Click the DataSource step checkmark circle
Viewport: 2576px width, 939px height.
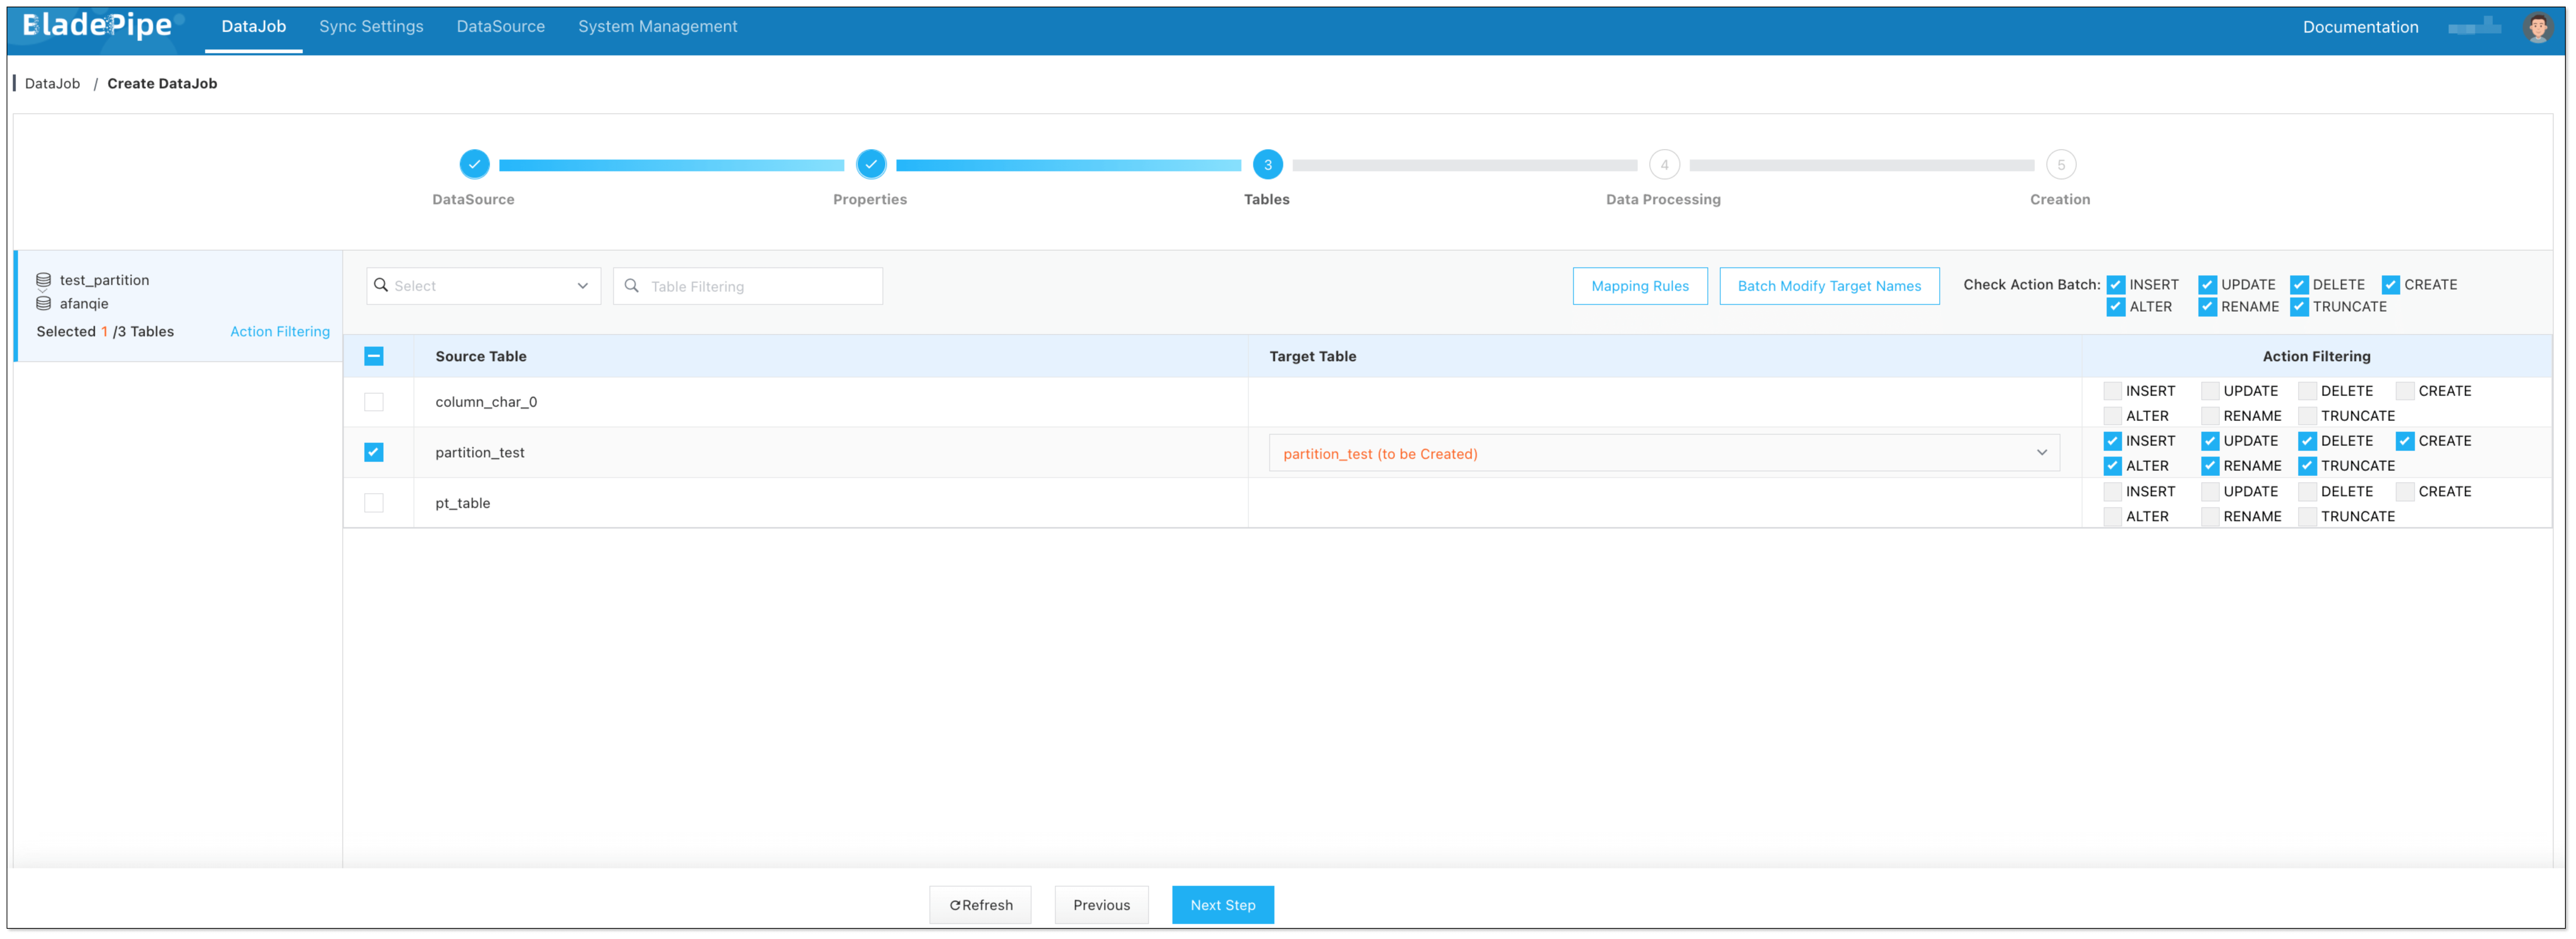pyautogui.click(x=474, y=164)
